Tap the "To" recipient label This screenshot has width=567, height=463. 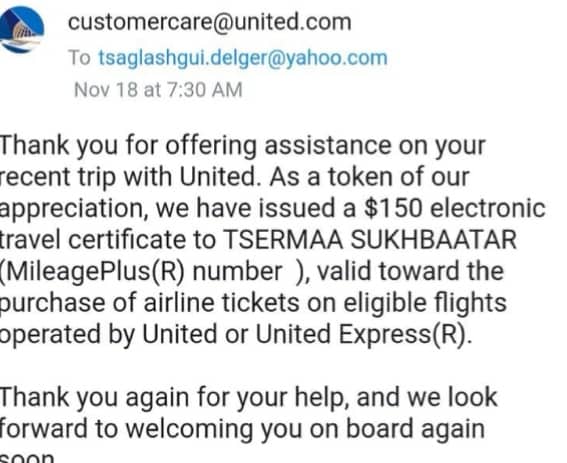coord(79,58)
